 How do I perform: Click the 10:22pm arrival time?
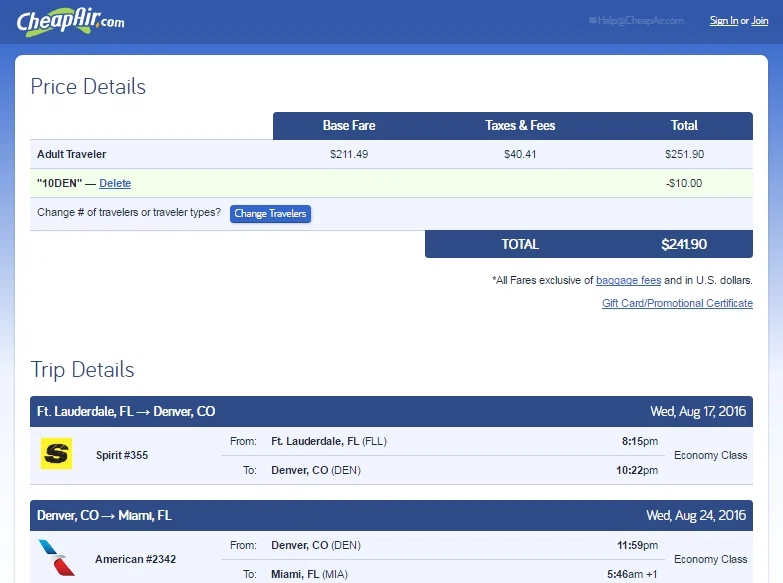[x=637, y=470]
